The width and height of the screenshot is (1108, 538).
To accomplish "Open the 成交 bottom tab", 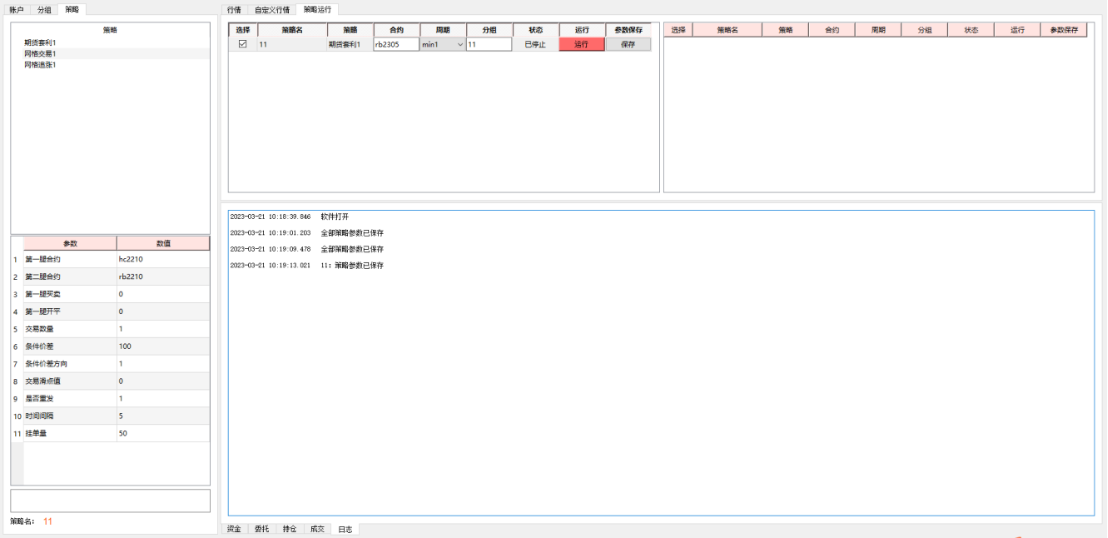I will pos(317,528).
